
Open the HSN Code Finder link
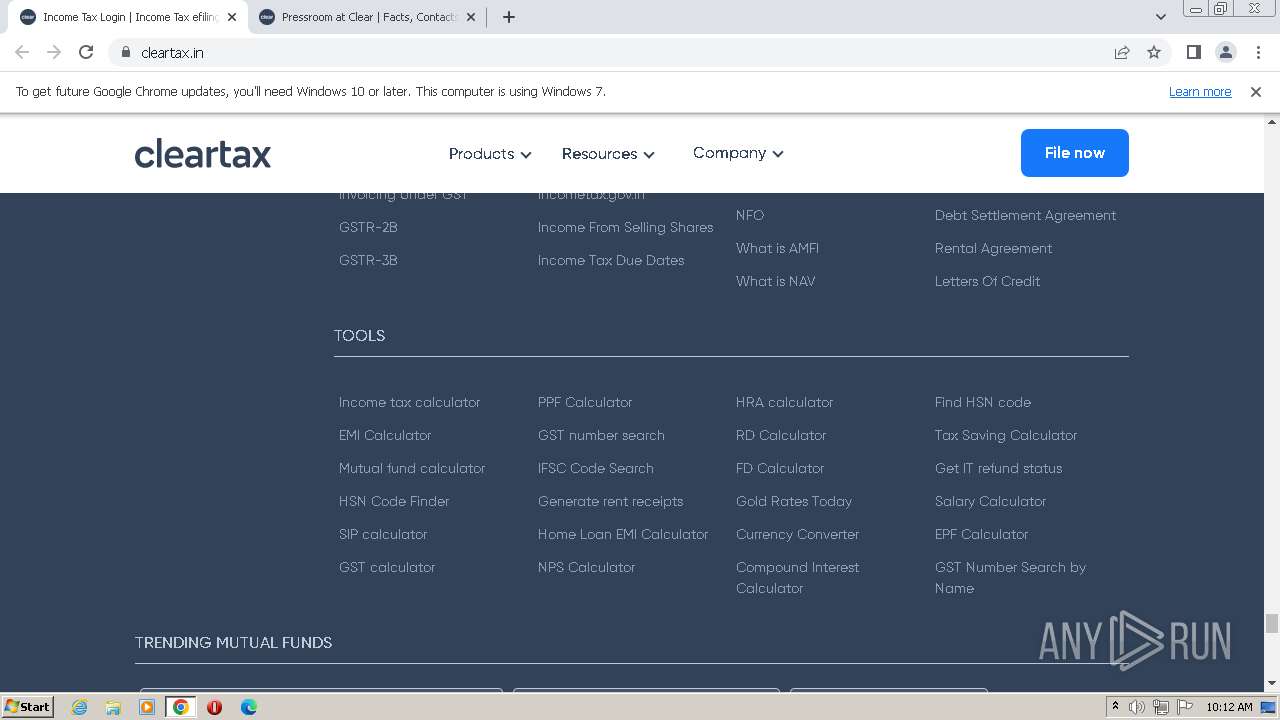394,501
